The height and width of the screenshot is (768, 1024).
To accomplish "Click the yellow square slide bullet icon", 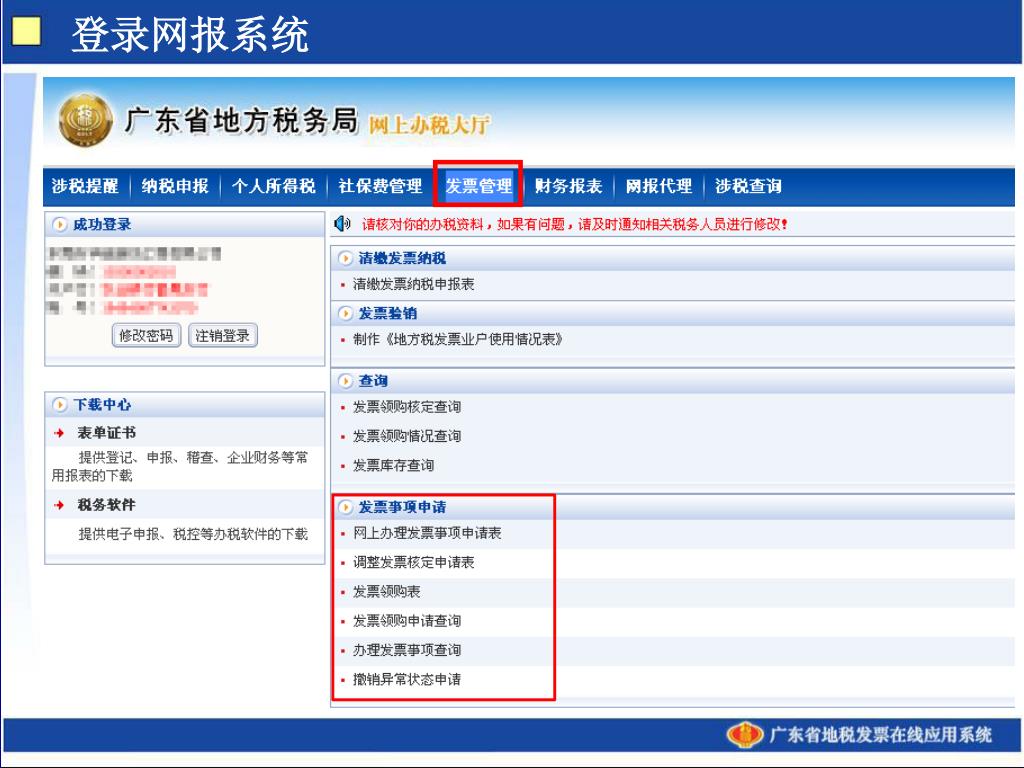I will [x=26, y=31].
